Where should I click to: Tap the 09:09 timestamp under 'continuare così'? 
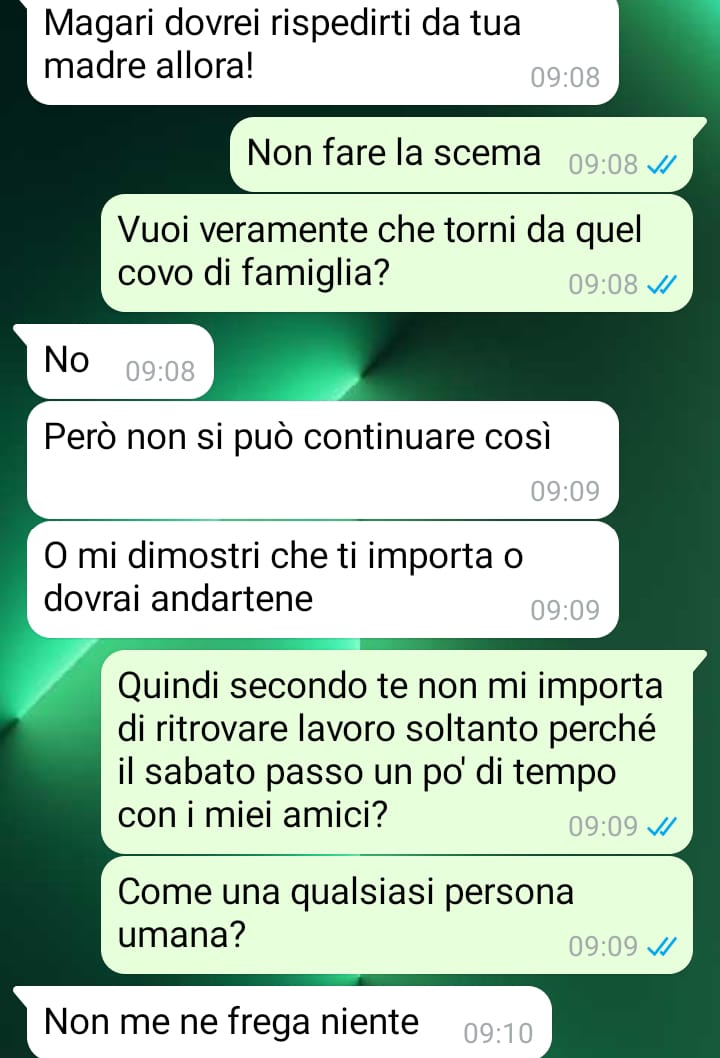coord(565,491)
